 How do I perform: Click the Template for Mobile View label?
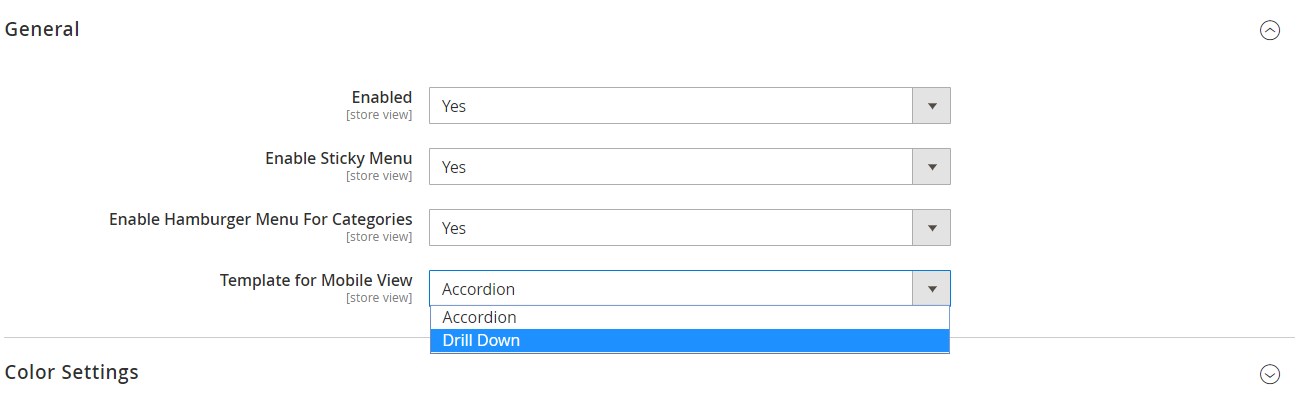pos(315,280)
